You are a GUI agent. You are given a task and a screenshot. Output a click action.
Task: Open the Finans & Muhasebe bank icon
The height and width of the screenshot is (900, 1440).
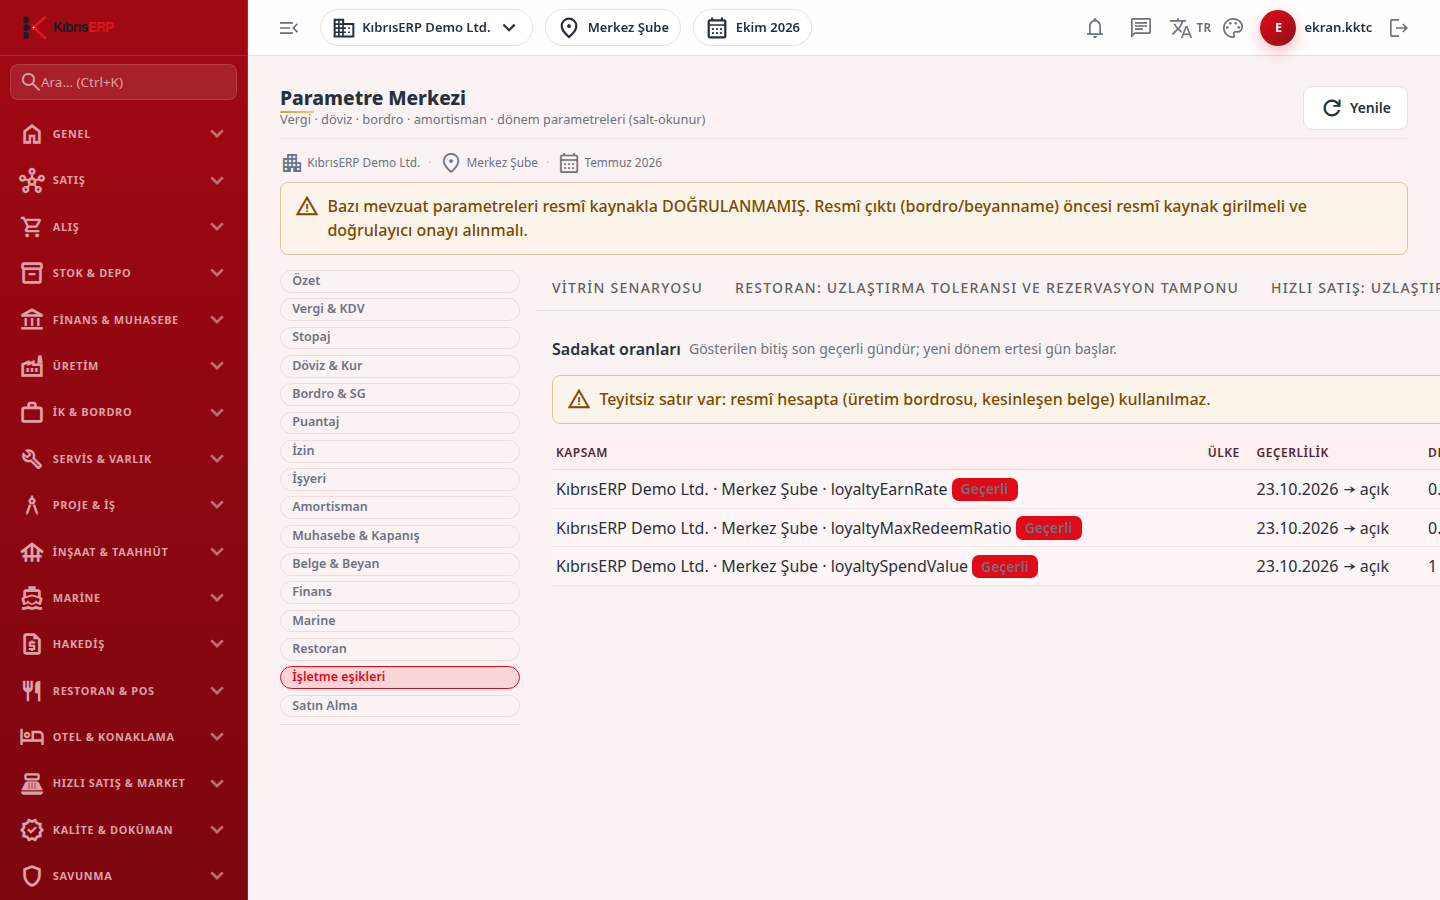point(32,320)
